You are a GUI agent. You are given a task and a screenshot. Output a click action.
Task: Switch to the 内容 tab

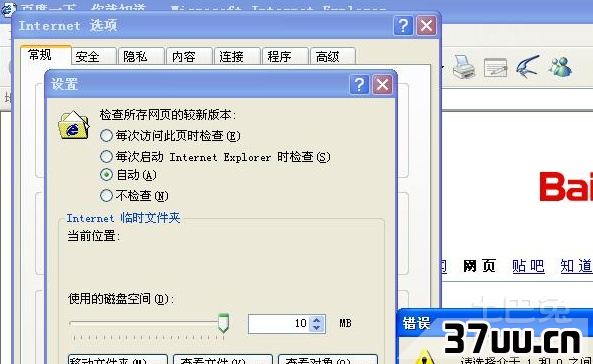(189, 57)
